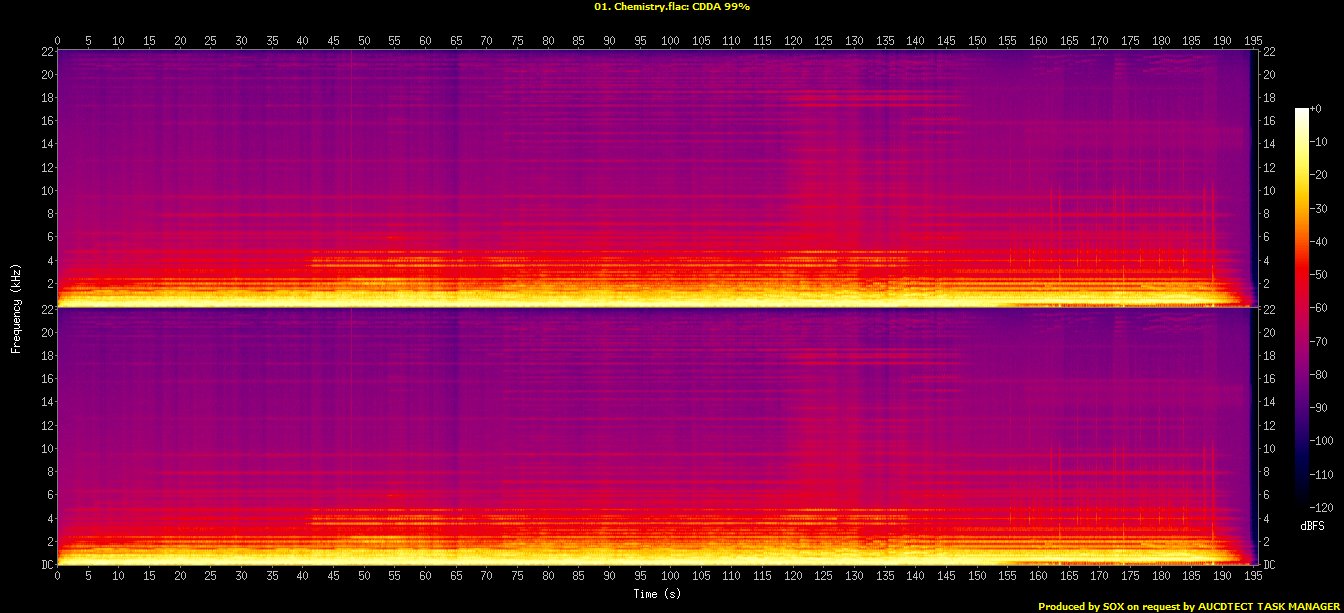The height and width of the screenshot is (613, 1344).
Task: Select the 0 tick on the bottom time axis
Action: click(58, 577)
